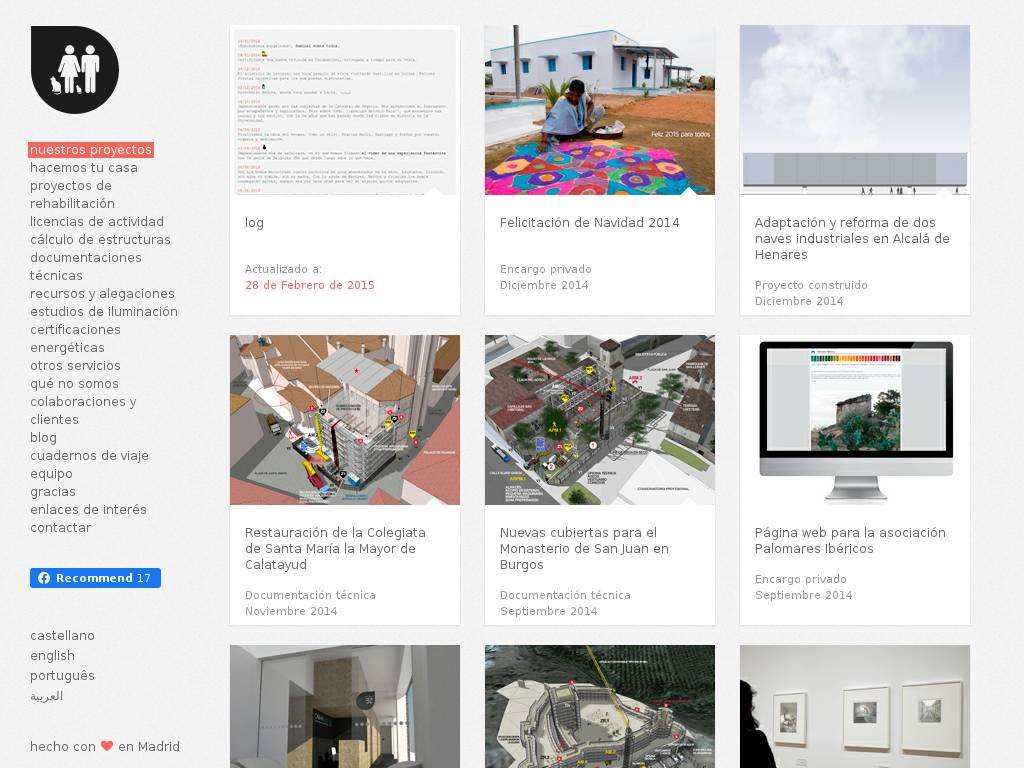View the Alcalá de Henares industrial naves image

pyautogui.click(x=855, y=110)
